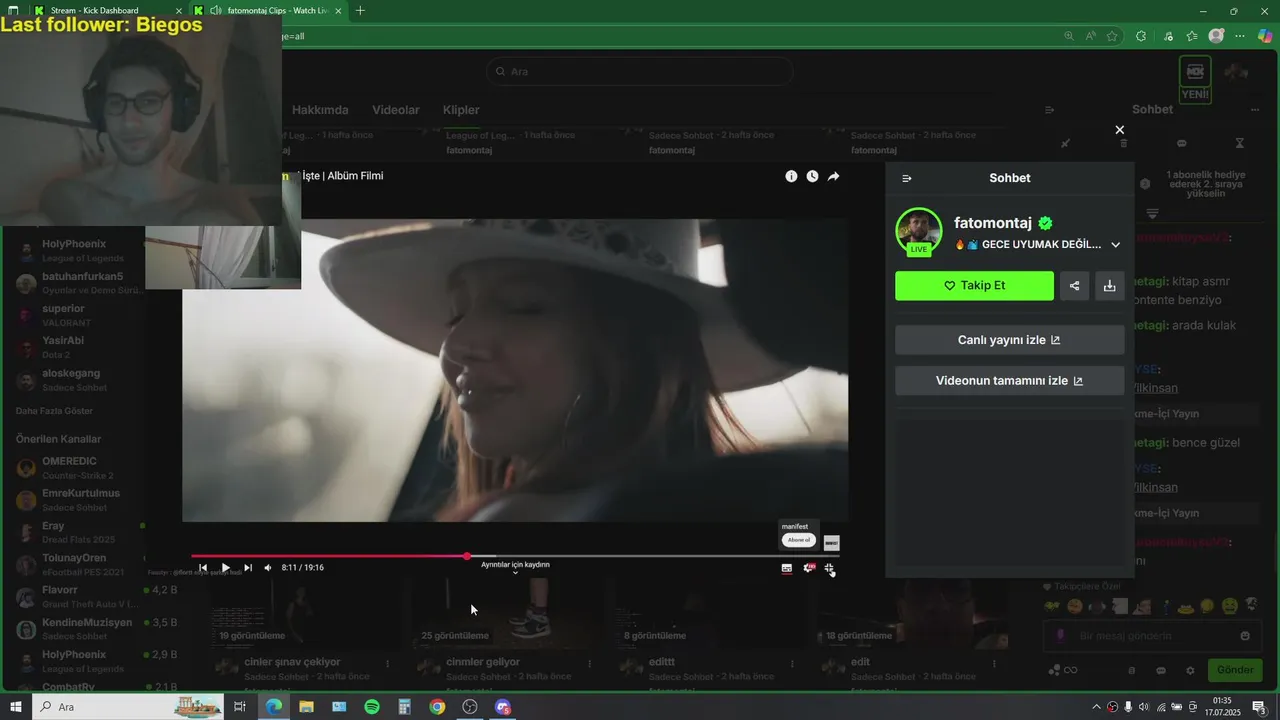The image size is (1280, 720).
Task: Collapse the Sohbet panel in clip overlay
Action: coord(907,178)
